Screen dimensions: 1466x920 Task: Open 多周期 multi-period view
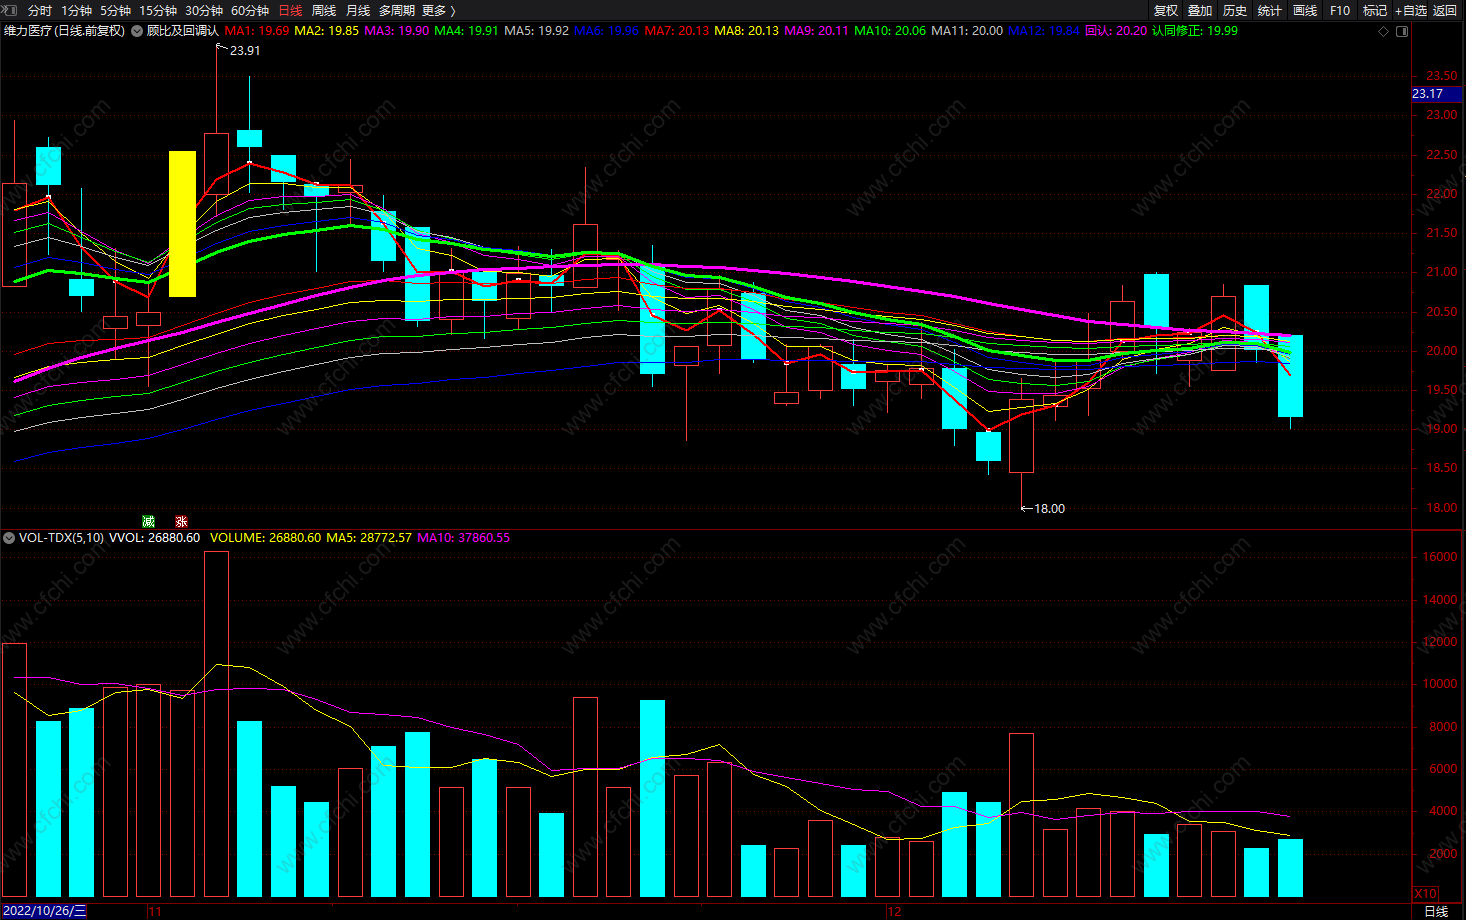[x=397, y=10]
